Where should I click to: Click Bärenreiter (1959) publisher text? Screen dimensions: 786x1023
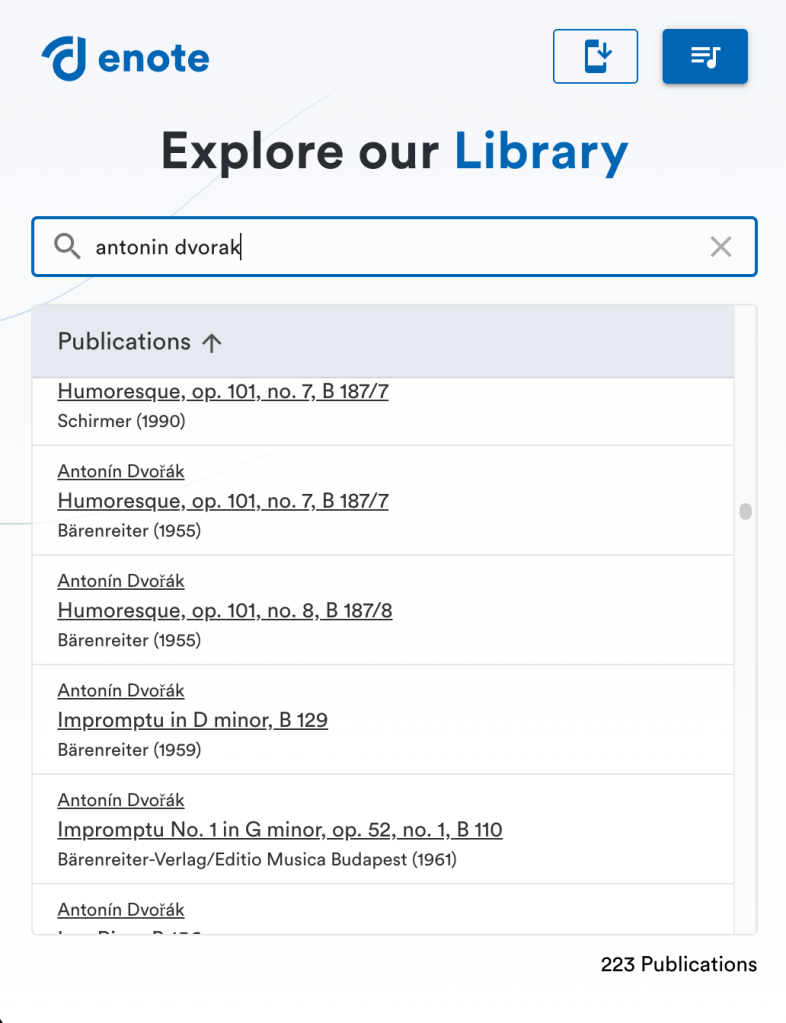129,749
